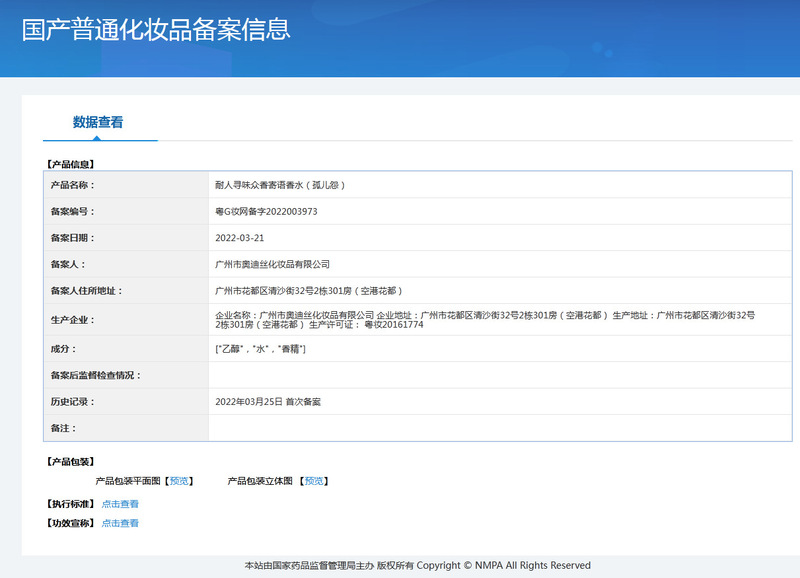The image size is (800, 578).
Task: Click the 历史记录 entry 2022年03月25日 首次备案
Action: [268, 401]
